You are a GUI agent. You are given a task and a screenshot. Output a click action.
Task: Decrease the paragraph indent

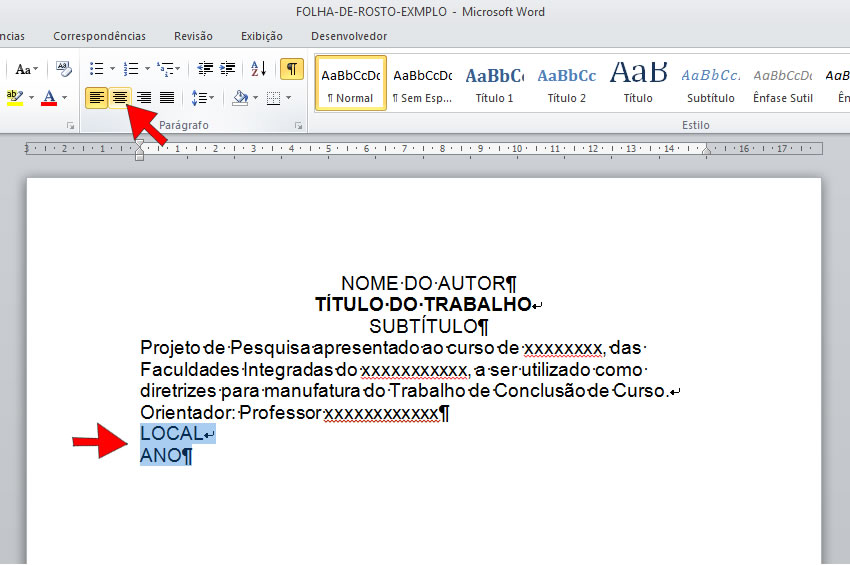tap(205, 69)
